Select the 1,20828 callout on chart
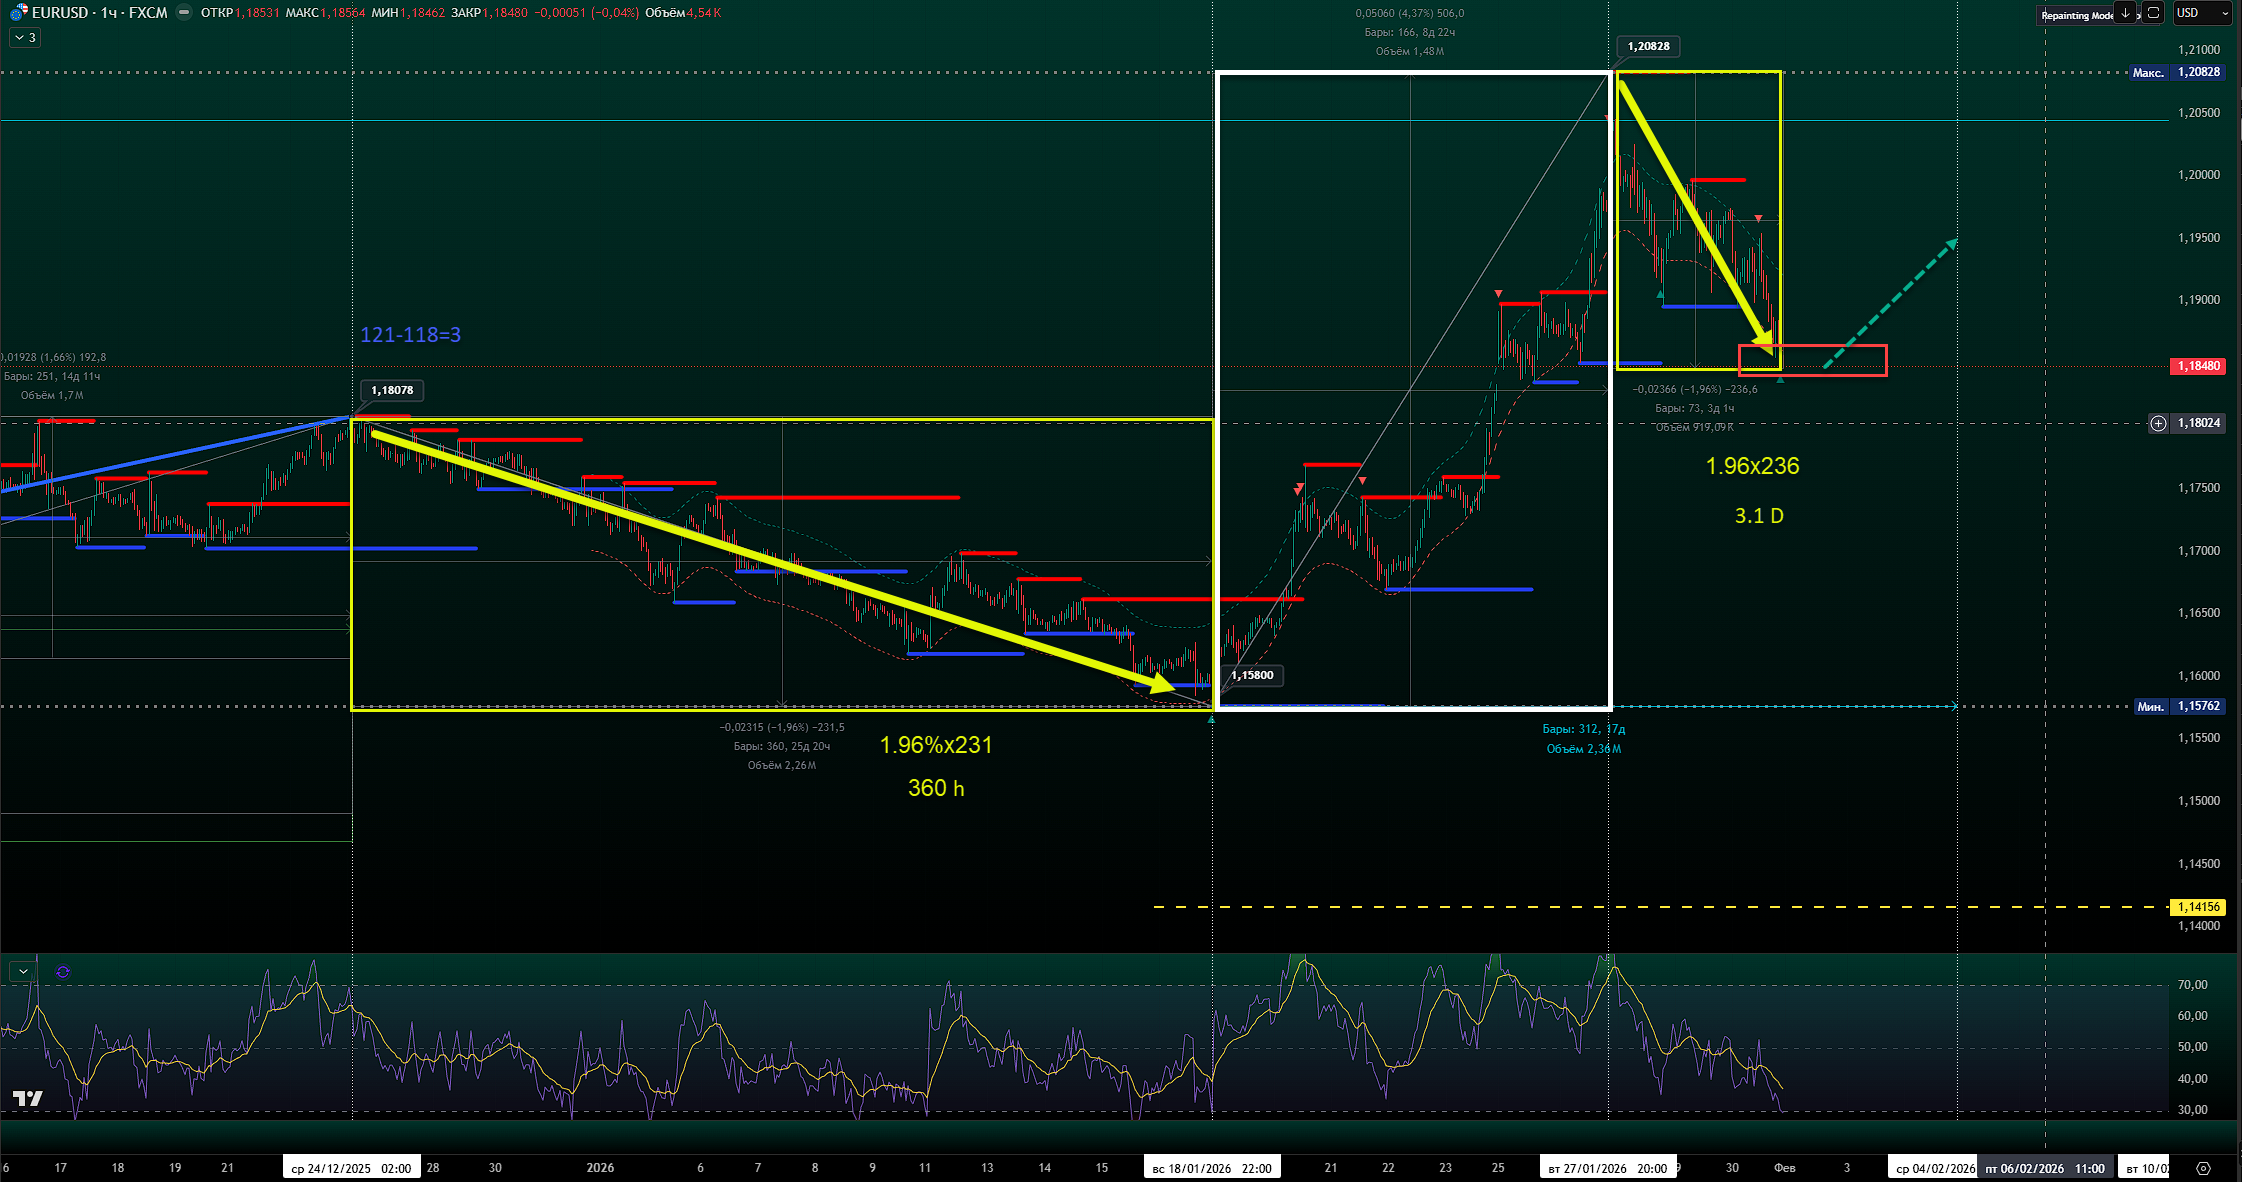Viewport: 2242px width, 1182px height. point(1648,46)
